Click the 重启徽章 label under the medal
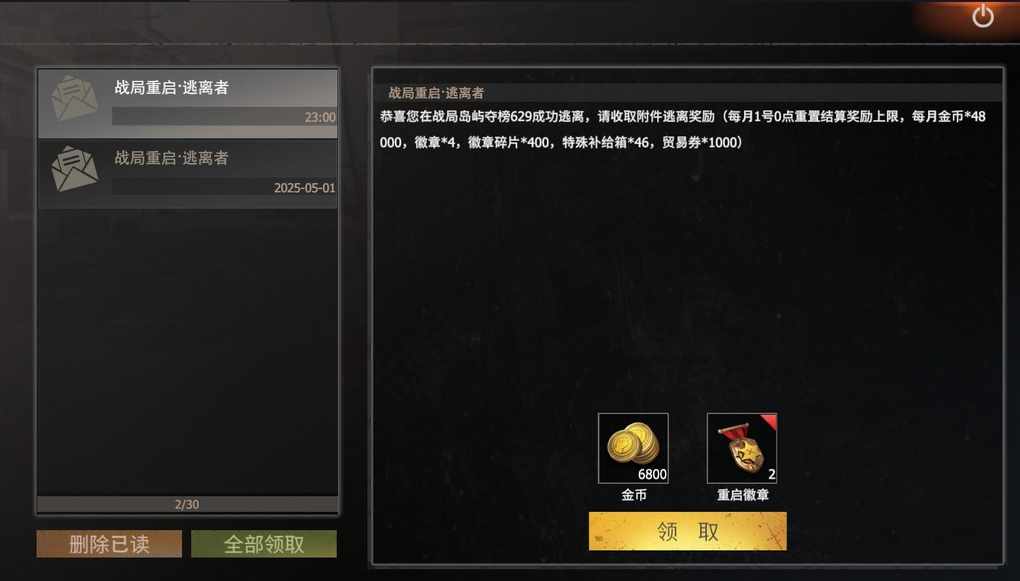This screenshot has height=581, width=1020. click(743, 495)
